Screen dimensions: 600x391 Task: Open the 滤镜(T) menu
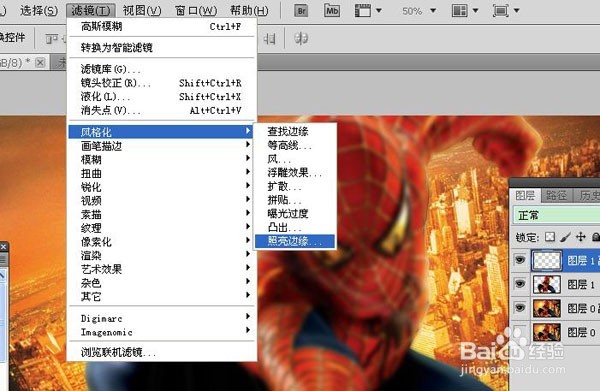(x=90, y=10)
